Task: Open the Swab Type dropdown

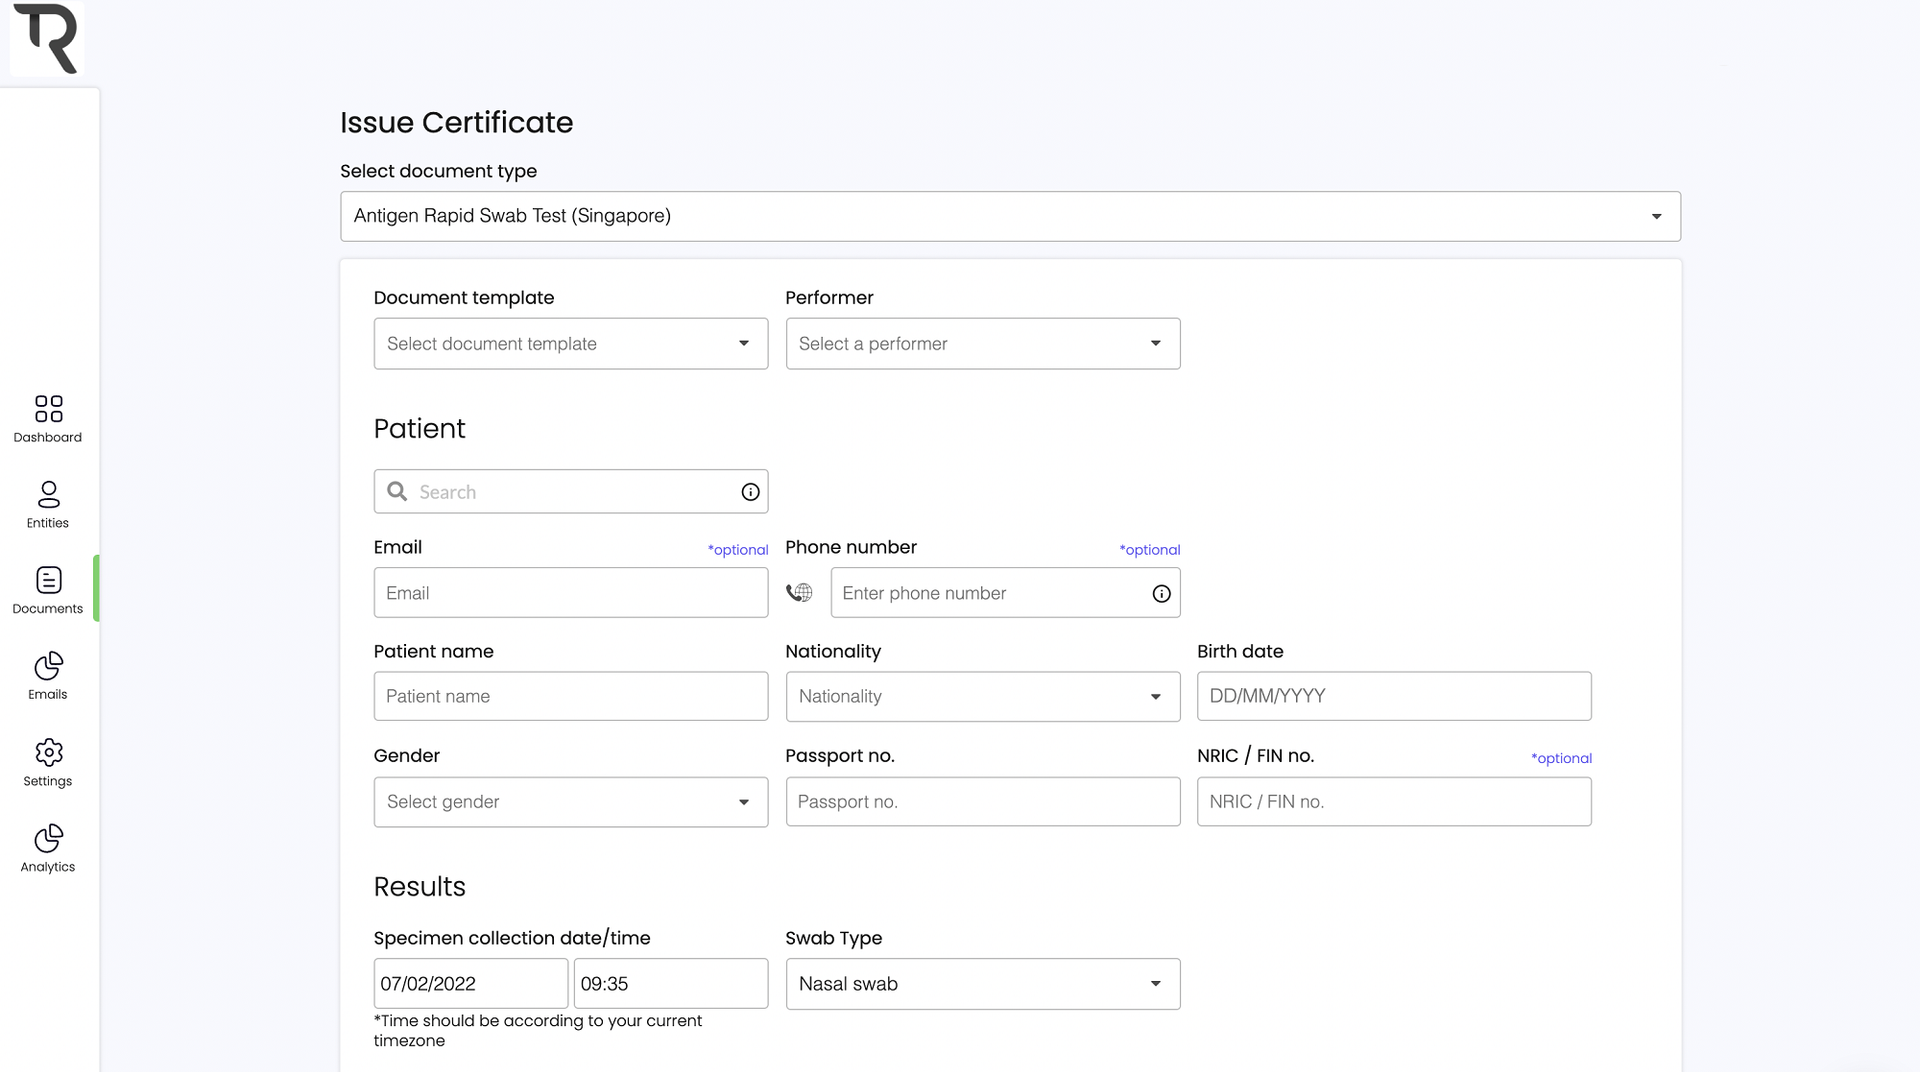Action: 983,984
